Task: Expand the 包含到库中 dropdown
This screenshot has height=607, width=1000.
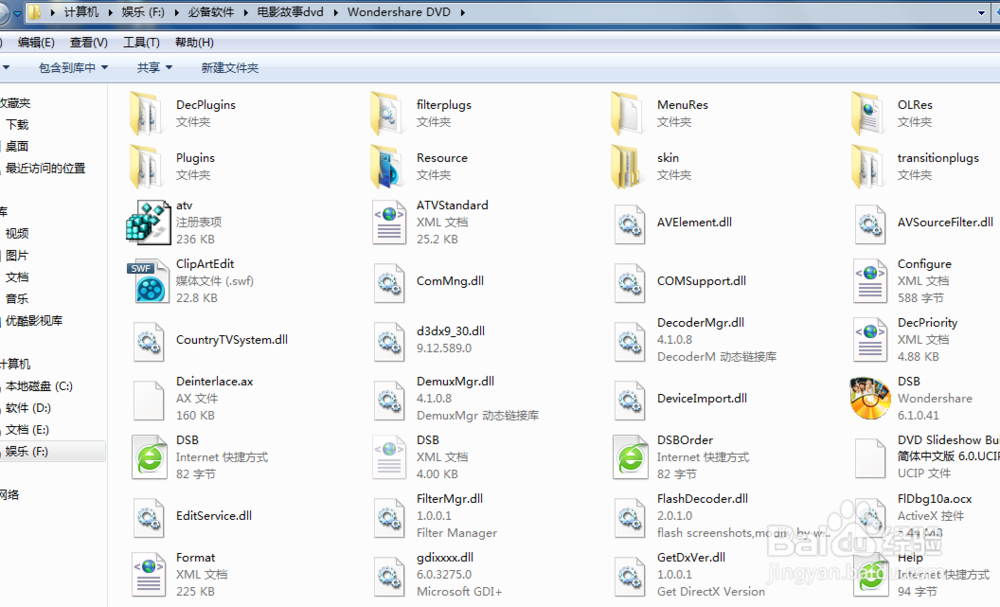Action: [x=73, y=68]
